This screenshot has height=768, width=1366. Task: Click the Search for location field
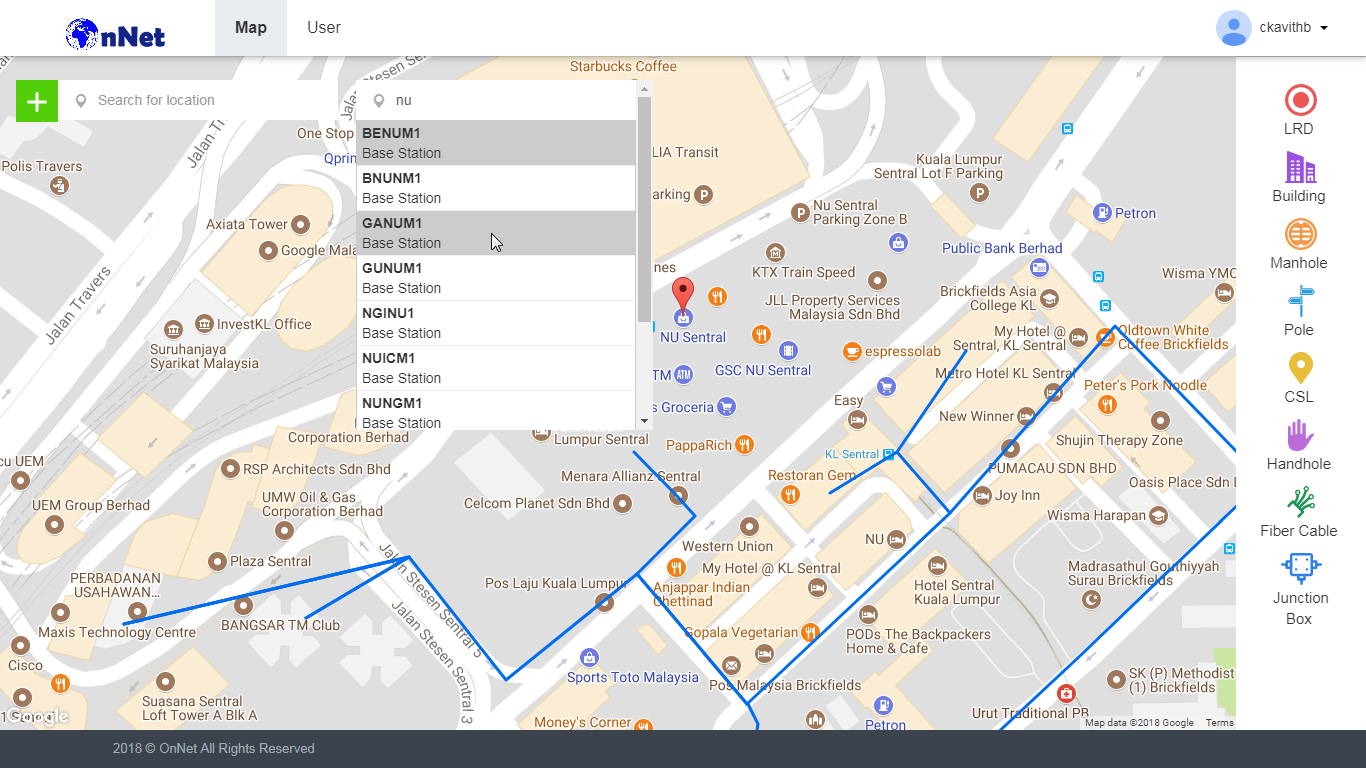point(197,101)
